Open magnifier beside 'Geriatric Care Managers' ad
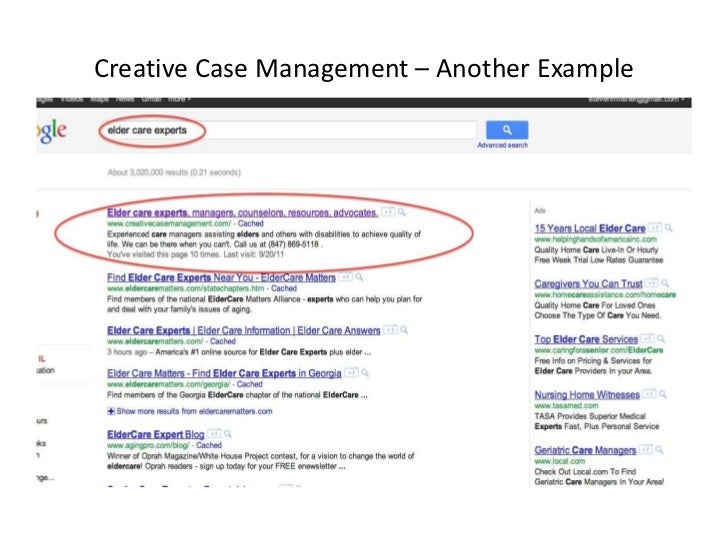 coord(659,450)
